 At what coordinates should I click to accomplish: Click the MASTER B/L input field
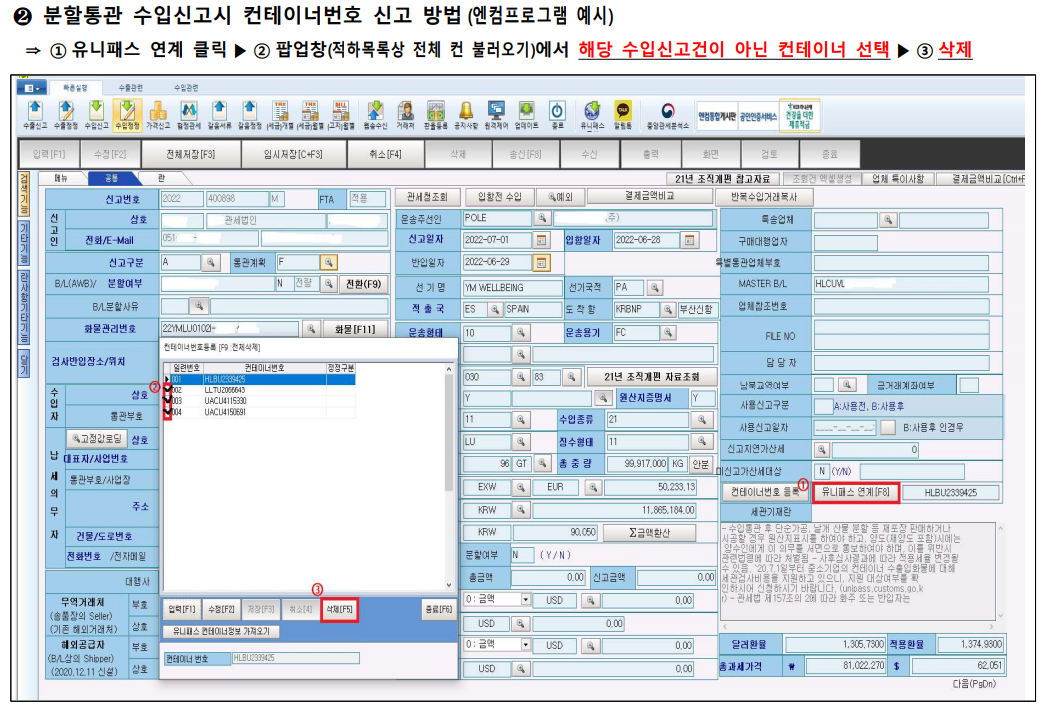(901, 284)
